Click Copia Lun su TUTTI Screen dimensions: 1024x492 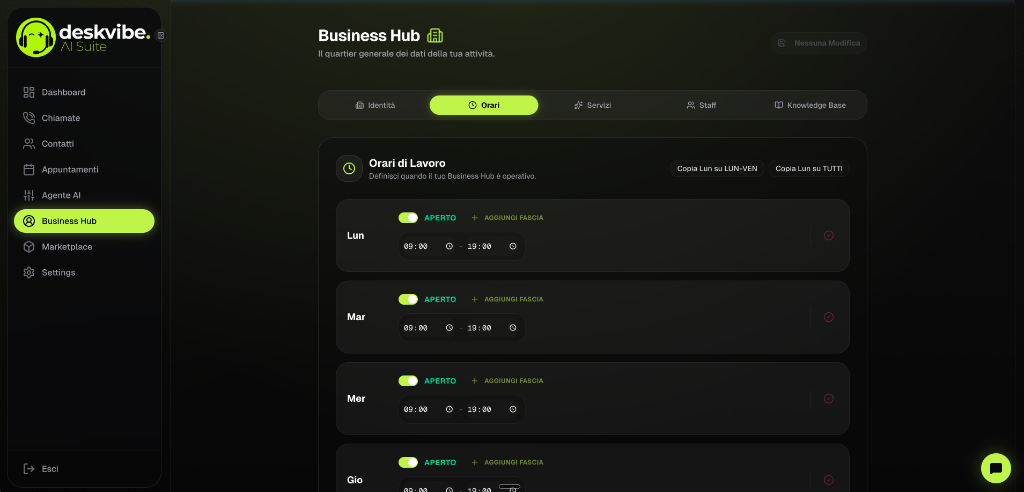[x=808, y=169]
